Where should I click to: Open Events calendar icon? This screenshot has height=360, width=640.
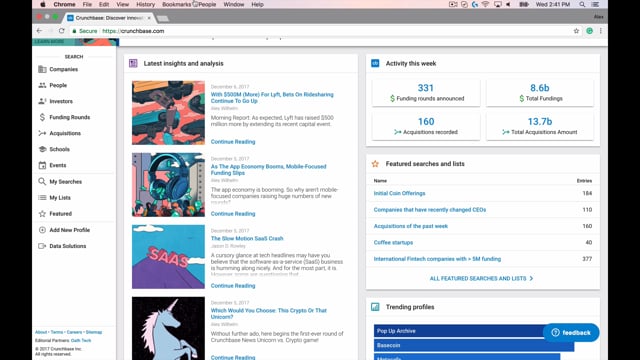pyautogui.click(x=42, y=165)
